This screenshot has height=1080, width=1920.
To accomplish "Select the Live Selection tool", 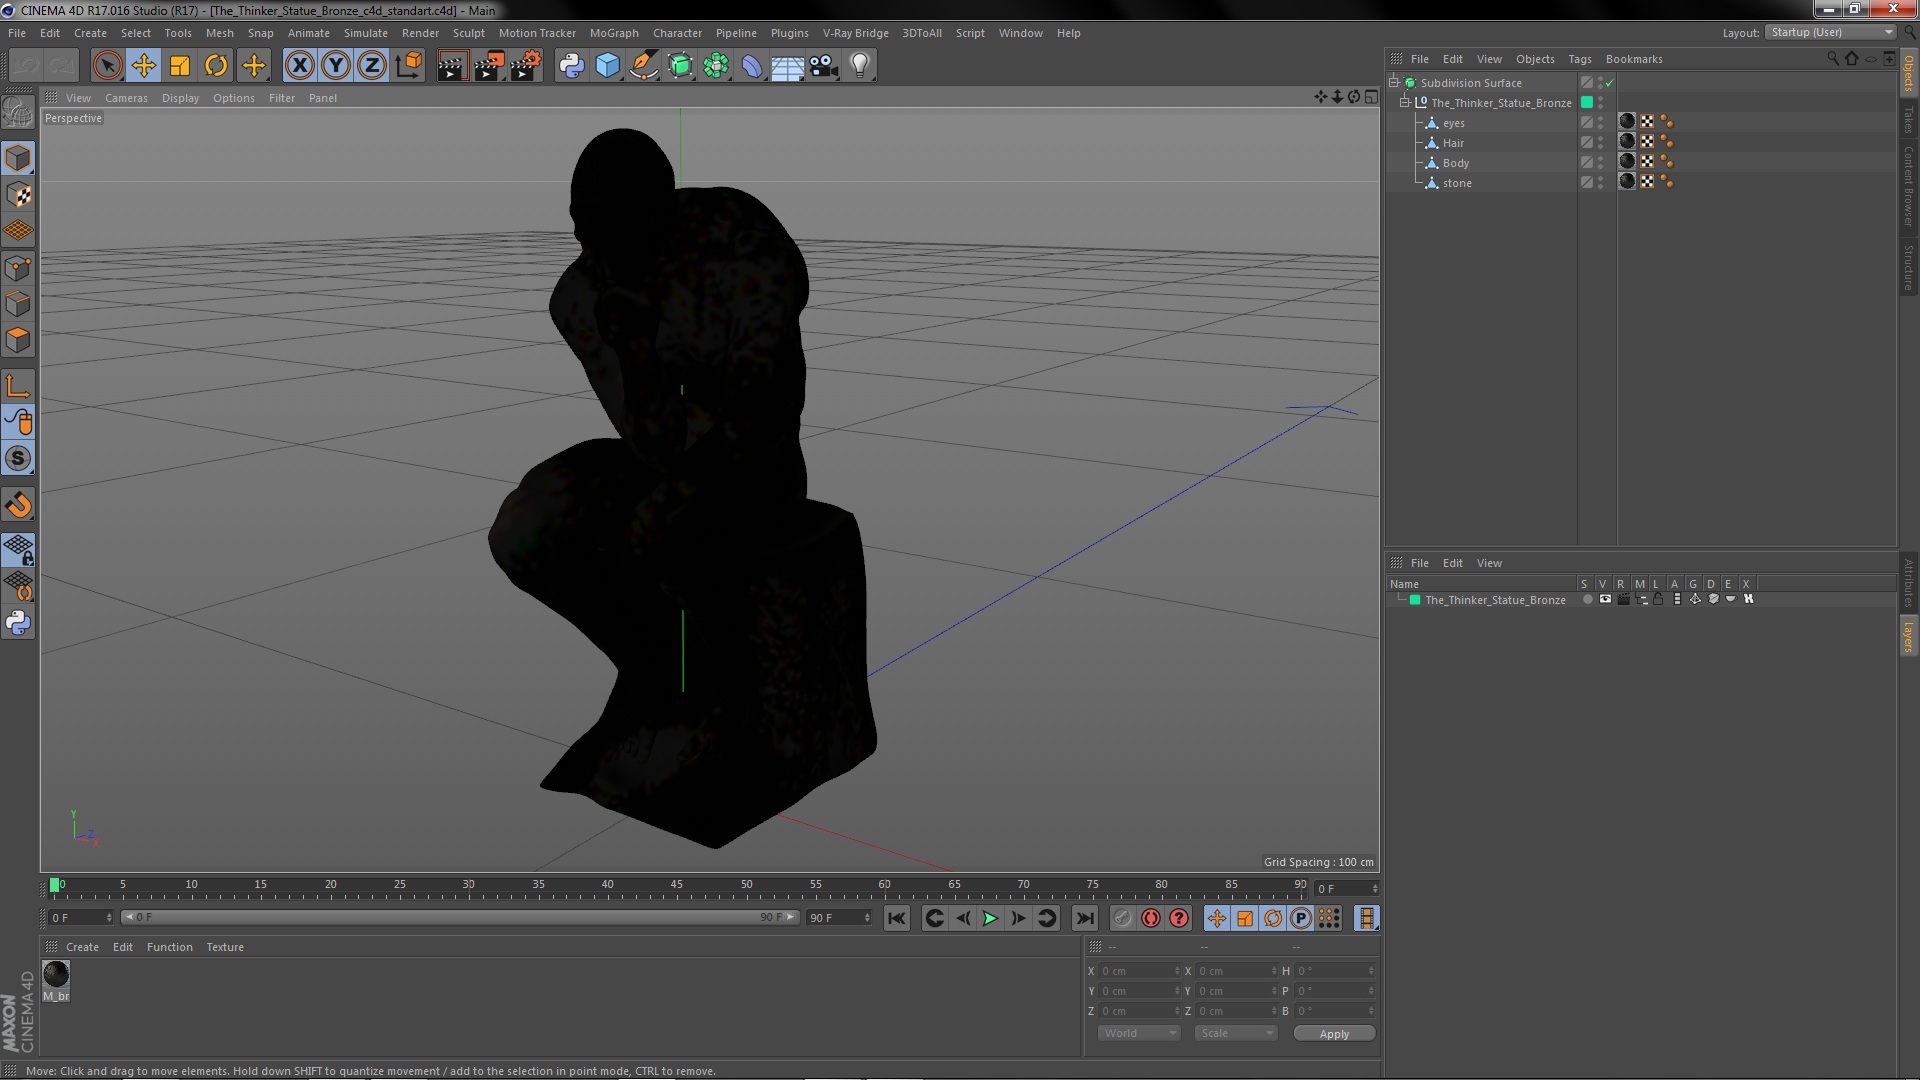I will tap(107, 66).
